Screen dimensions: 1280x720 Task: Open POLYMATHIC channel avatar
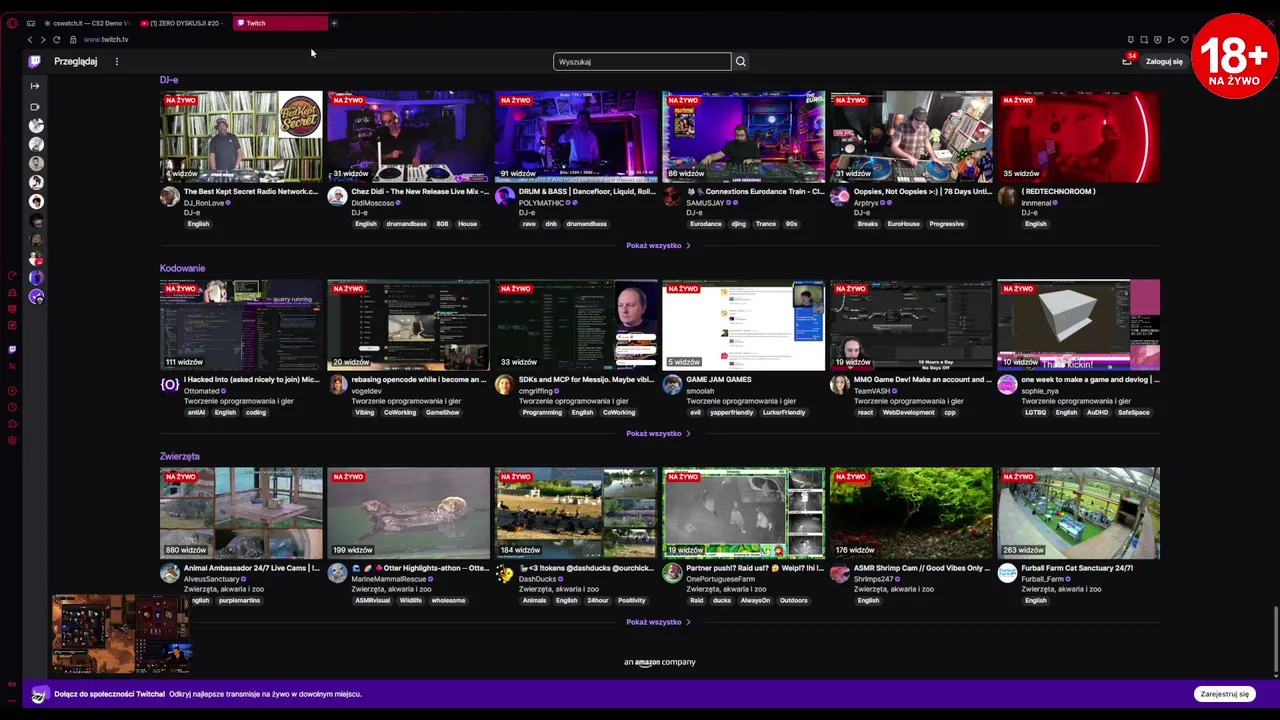(505, 196)
